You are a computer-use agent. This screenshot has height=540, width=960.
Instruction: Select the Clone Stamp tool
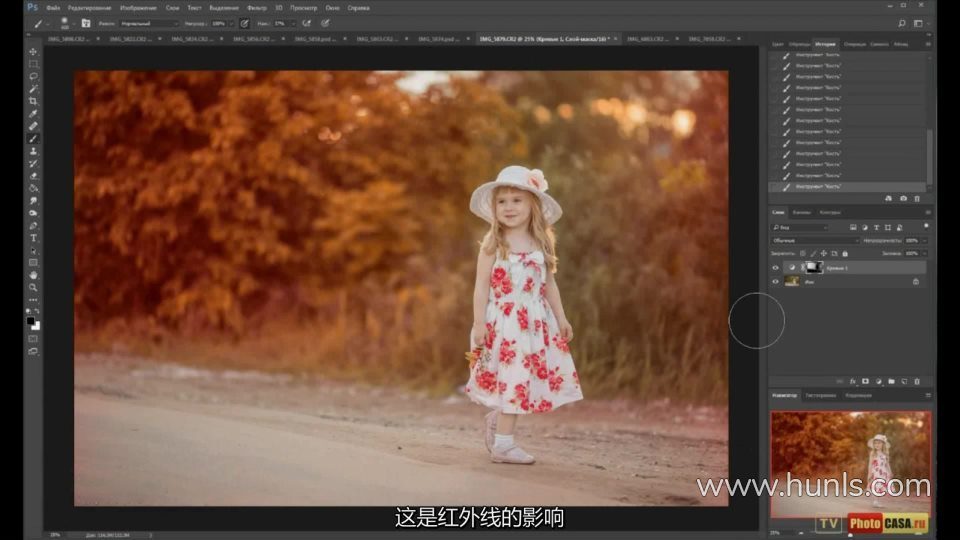click(x=33, y=151)
